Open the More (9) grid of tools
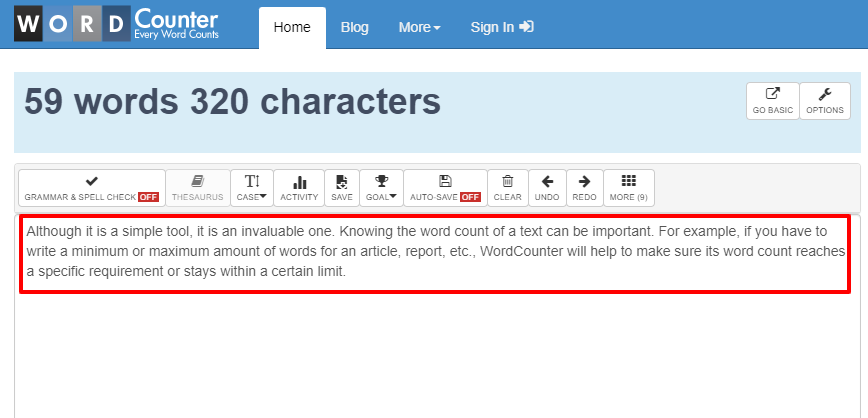The image size is (868, 418). coord(629,187)
